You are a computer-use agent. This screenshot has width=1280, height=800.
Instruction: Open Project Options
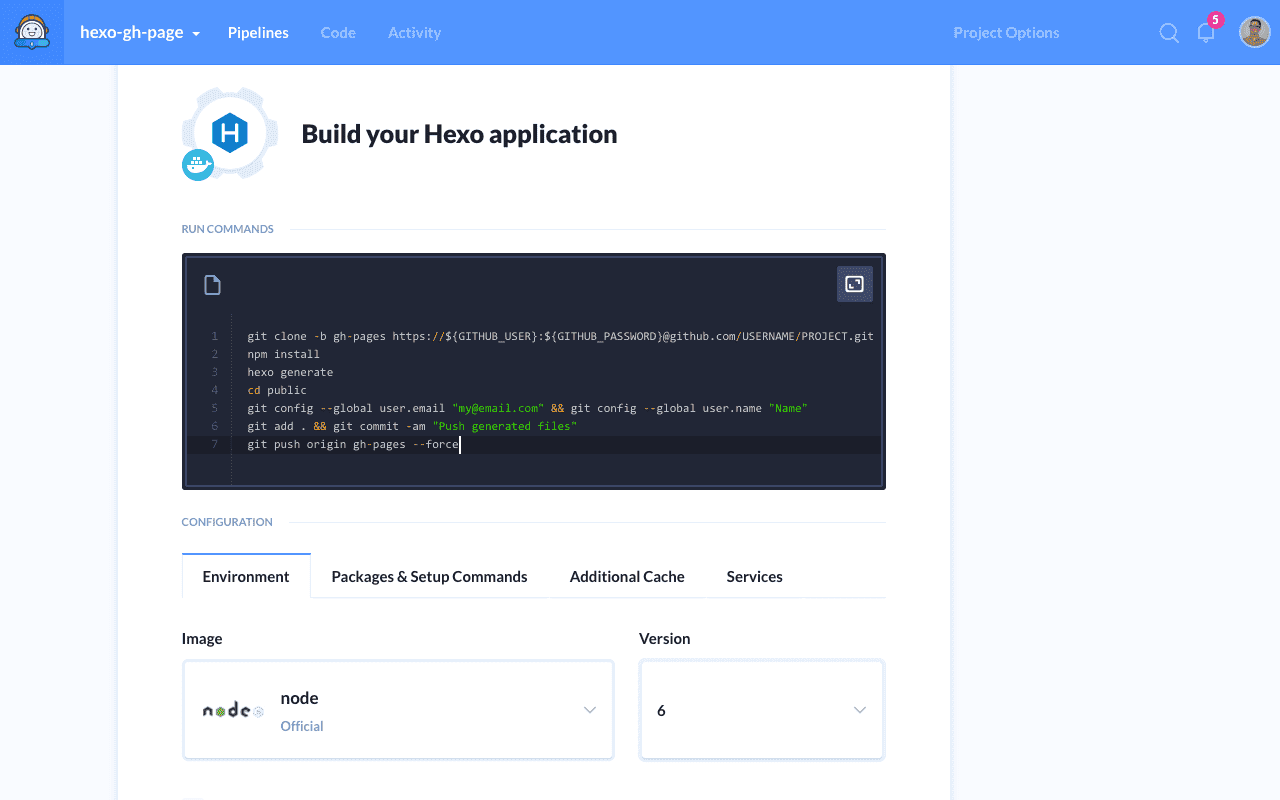1006,32
